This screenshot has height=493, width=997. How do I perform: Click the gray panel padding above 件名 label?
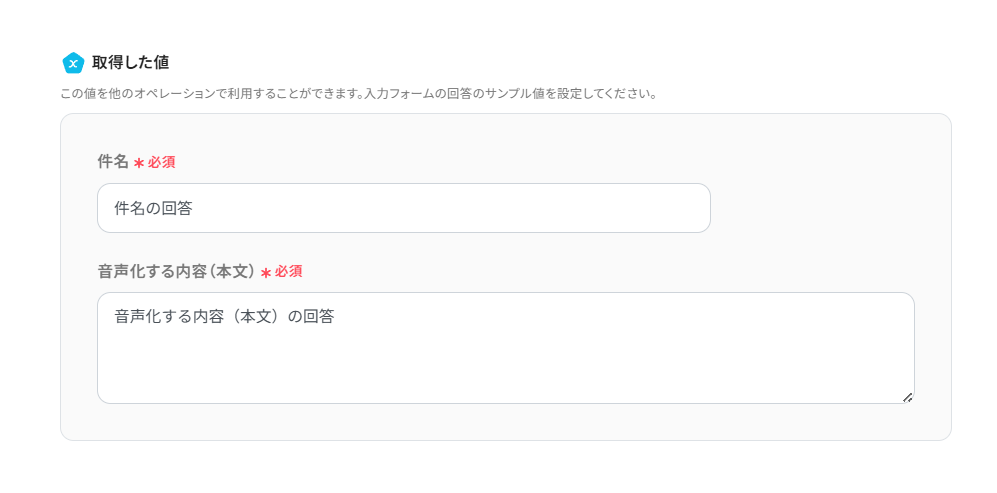tap(505, 134)
